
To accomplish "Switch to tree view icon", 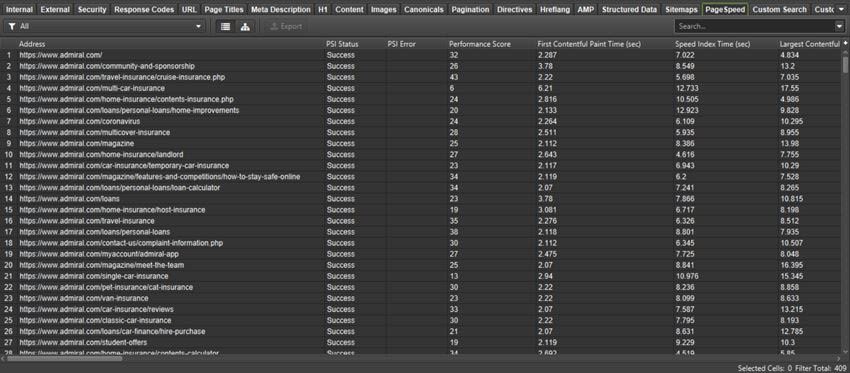I will pyautogui.click(x=245, y=26).
